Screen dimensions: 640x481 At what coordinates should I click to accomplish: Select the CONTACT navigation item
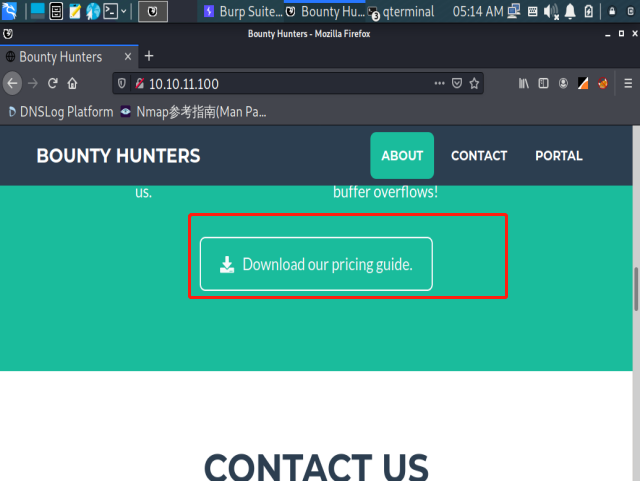click(x=479, y=156)
